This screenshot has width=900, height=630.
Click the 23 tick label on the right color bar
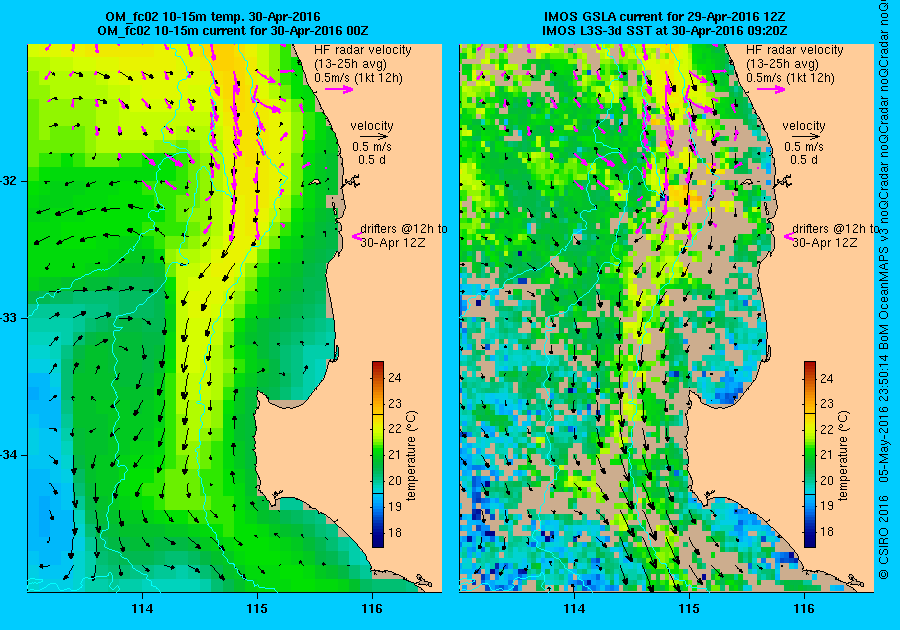[x=827, y=403]
